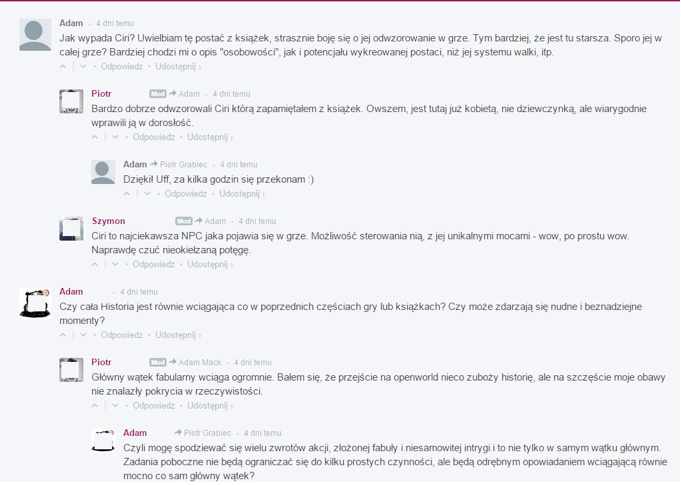Screen dimensions: 681x485
Task: Downvote Adam's first comment about Ciri
Action: pyautogui.click(x=83, y=66)
